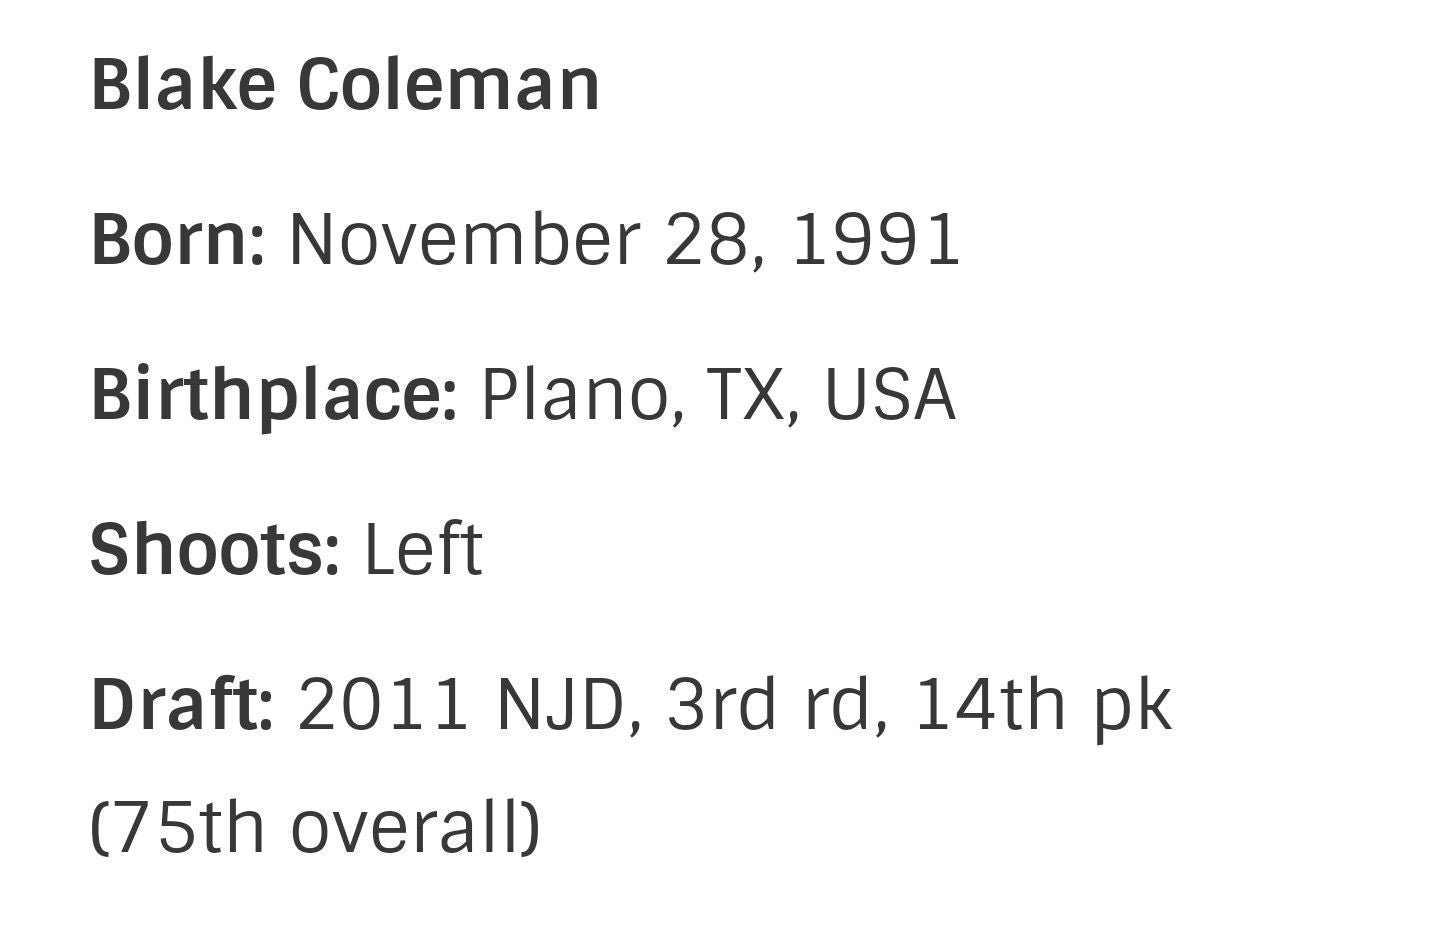Click the draft year 2011
Screen dimensions: 1440x935
(383, 704)
